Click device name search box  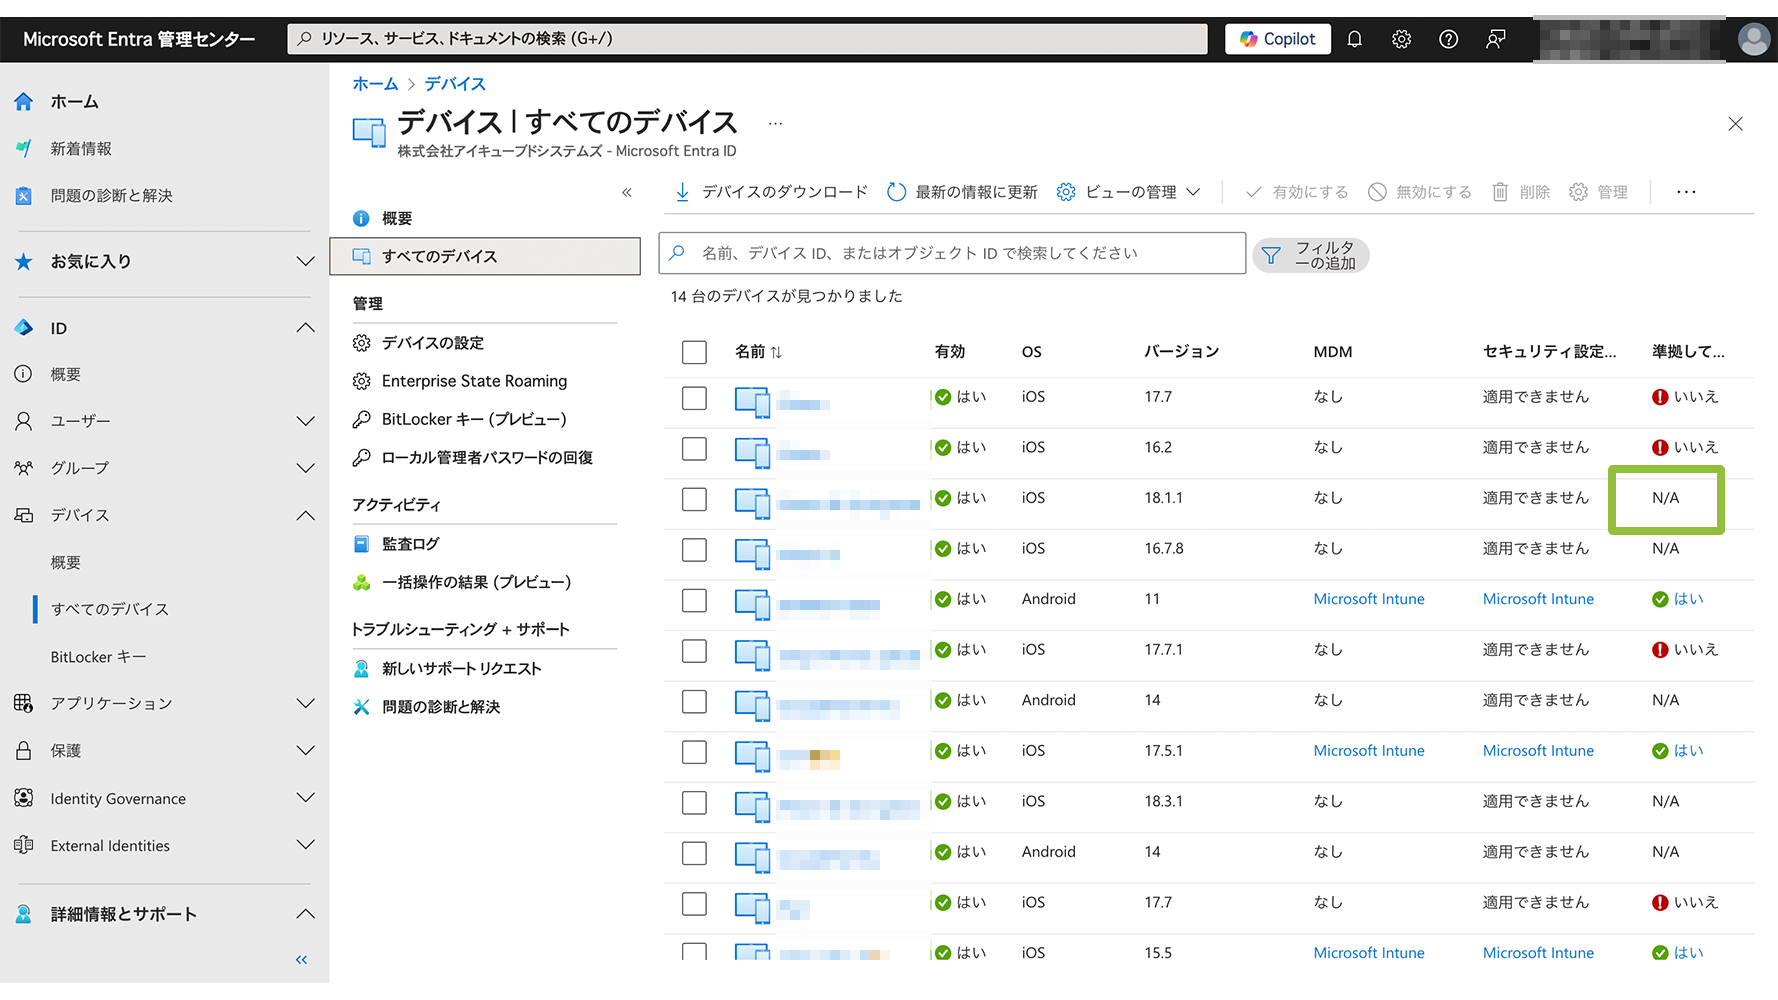(952, 253)
